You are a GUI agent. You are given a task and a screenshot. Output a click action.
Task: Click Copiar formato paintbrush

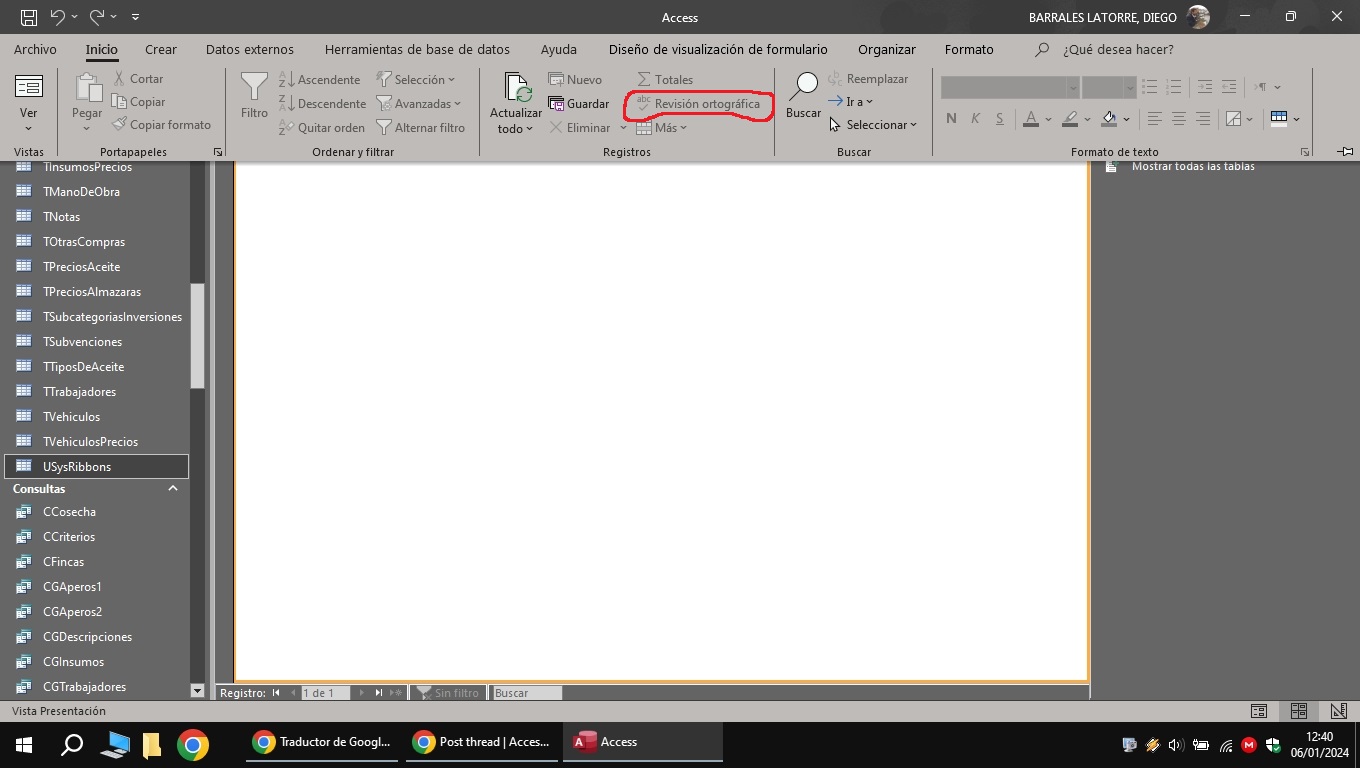pos(161,124)
